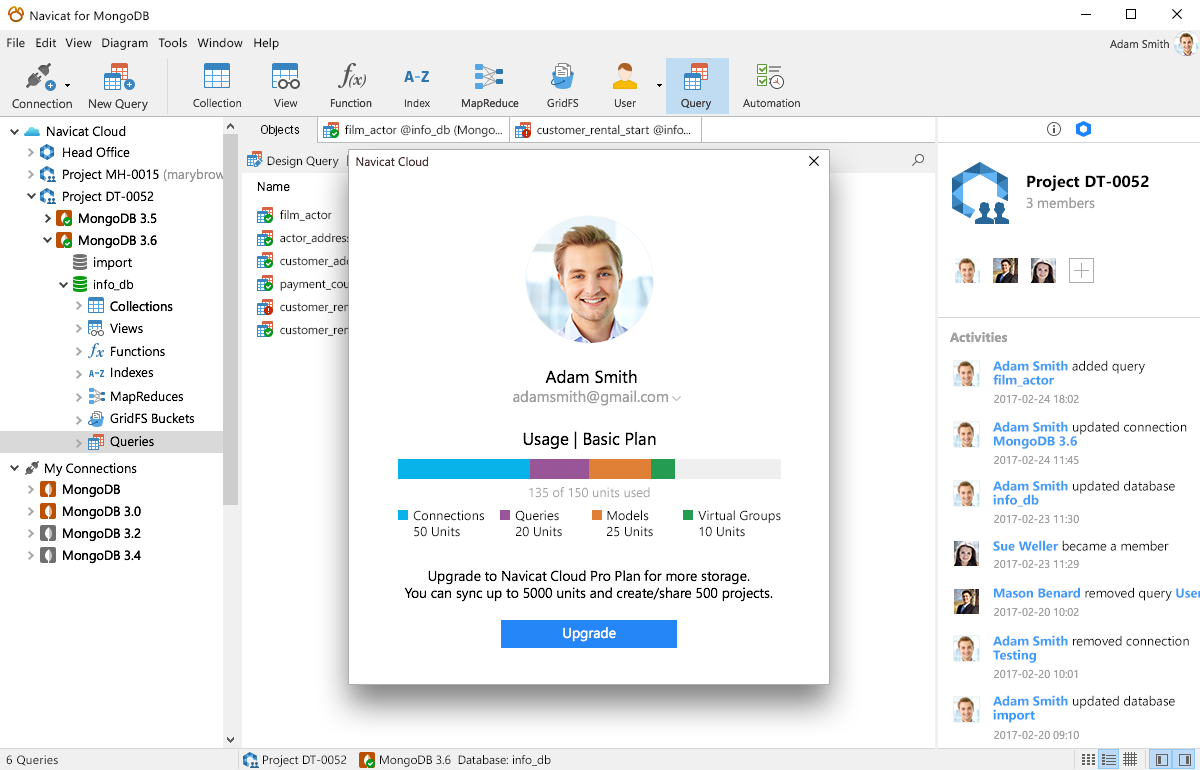Switch to customer_rental_start tab
The image size is (1200, 770).
[606, 130]
